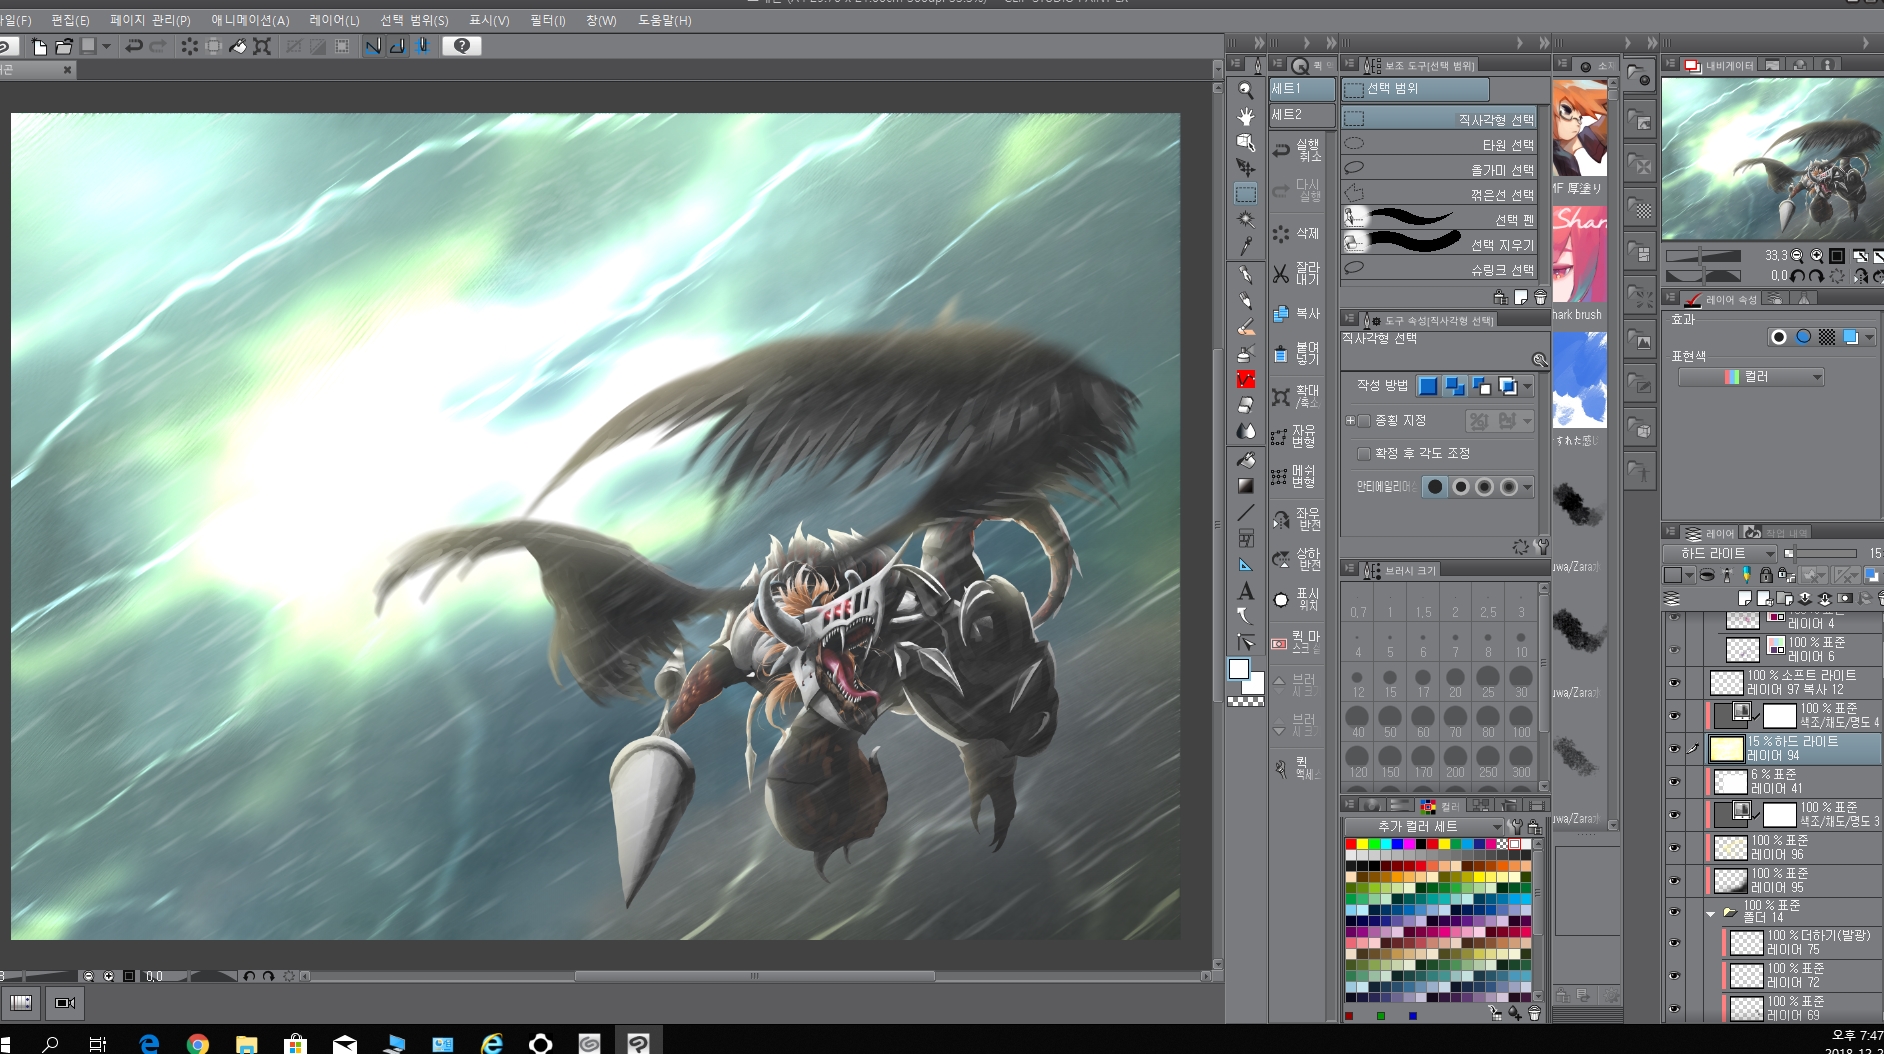Viewport: 1884px width, 1054px height.
Task: Click the Undo arrow in top toolbar
Action: click(x=133, y=46)
